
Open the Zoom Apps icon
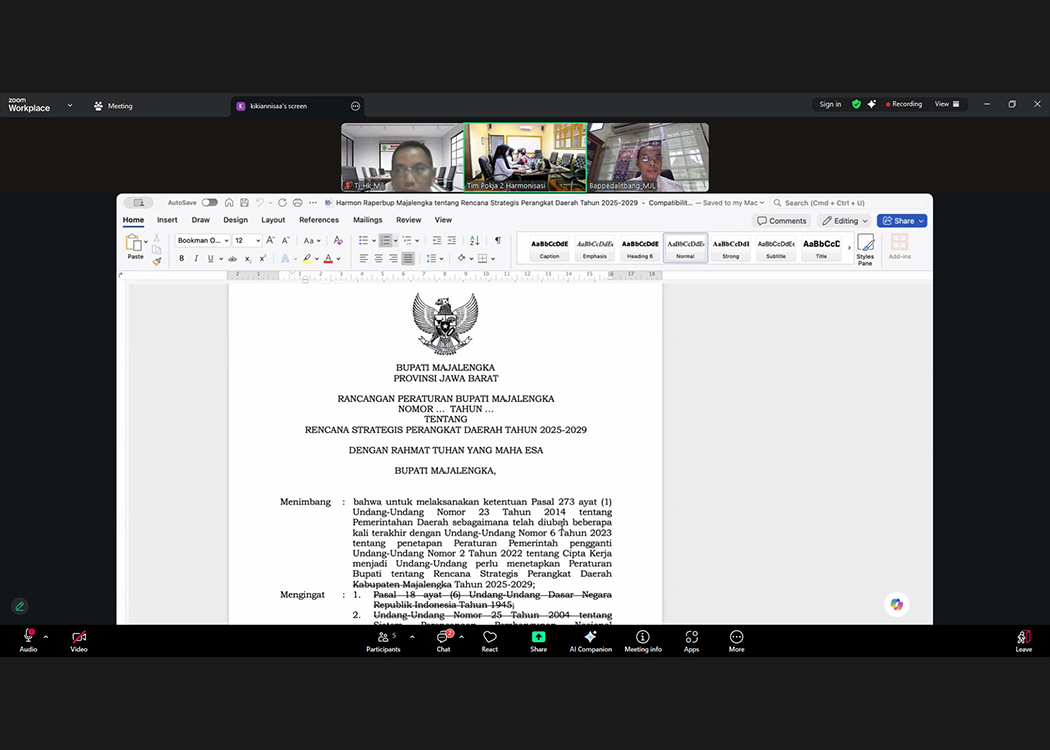point(691,638)
